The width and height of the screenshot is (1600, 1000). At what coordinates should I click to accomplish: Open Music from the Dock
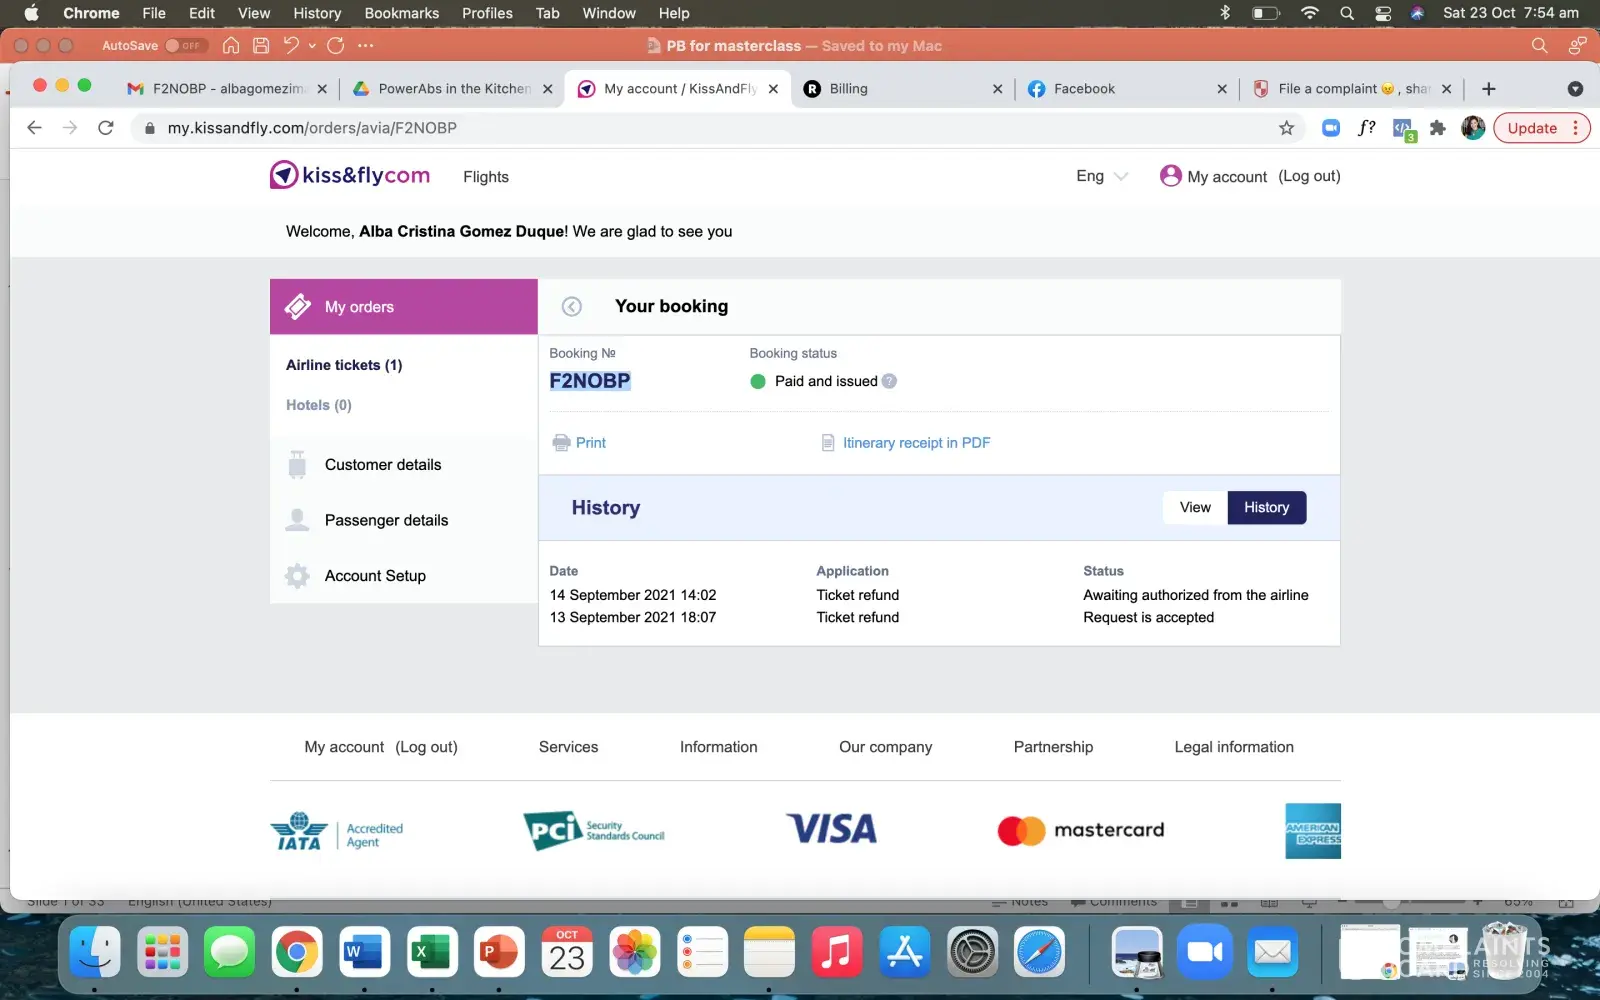pos(836,951)
